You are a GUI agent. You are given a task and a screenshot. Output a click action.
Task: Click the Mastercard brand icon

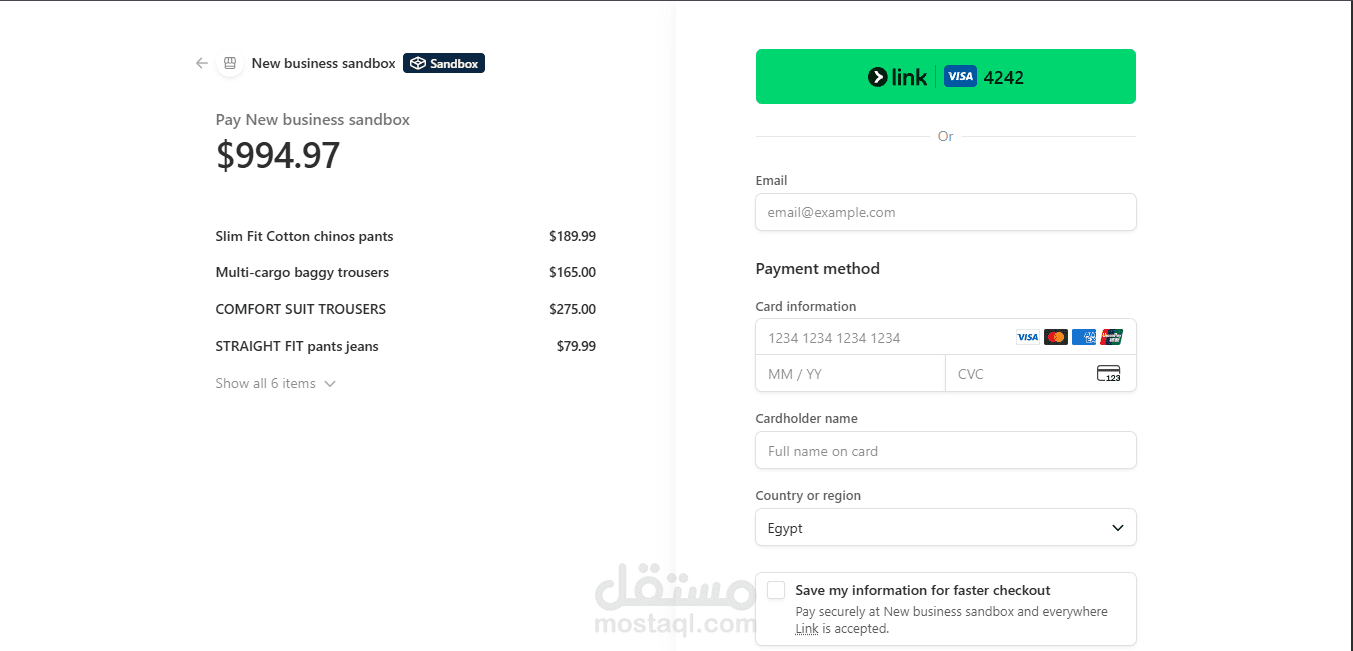point(1055,337)
